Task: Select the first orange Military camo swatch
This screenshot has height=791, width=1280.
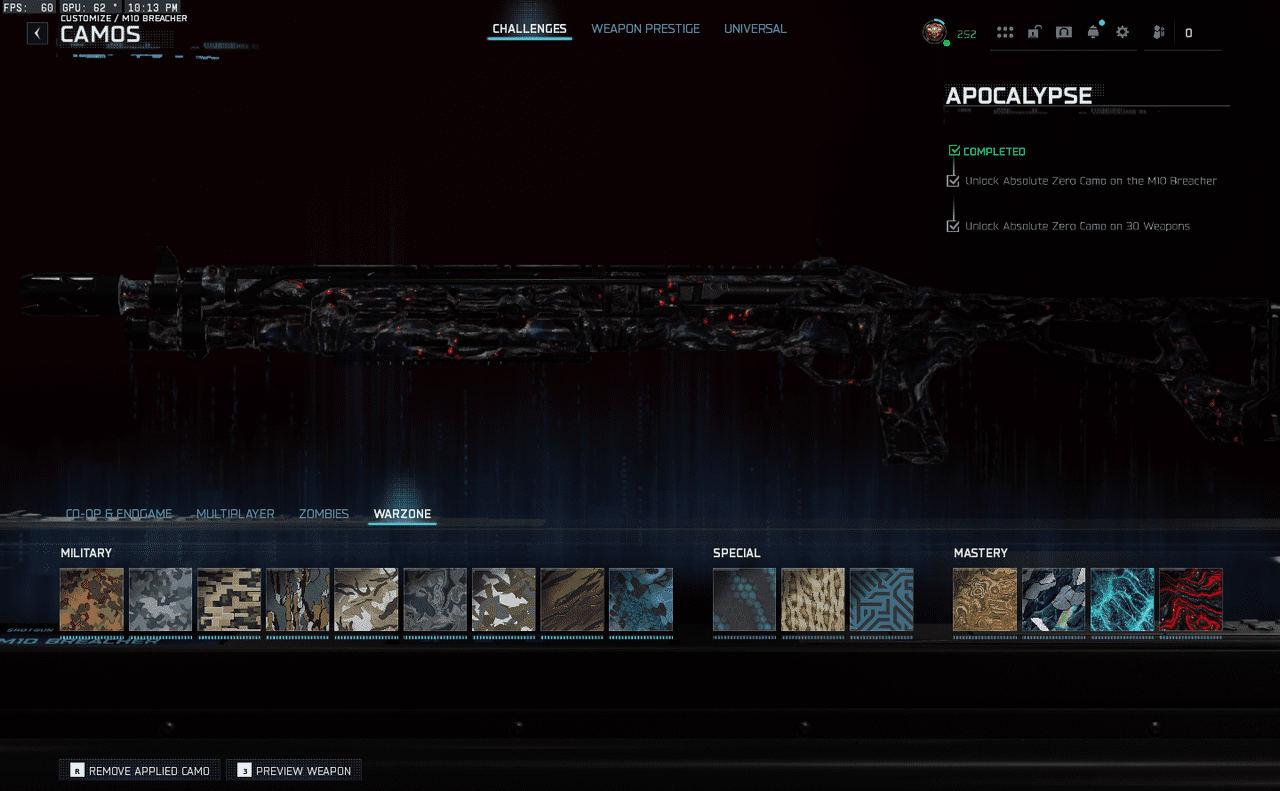Action: (92, 600)
